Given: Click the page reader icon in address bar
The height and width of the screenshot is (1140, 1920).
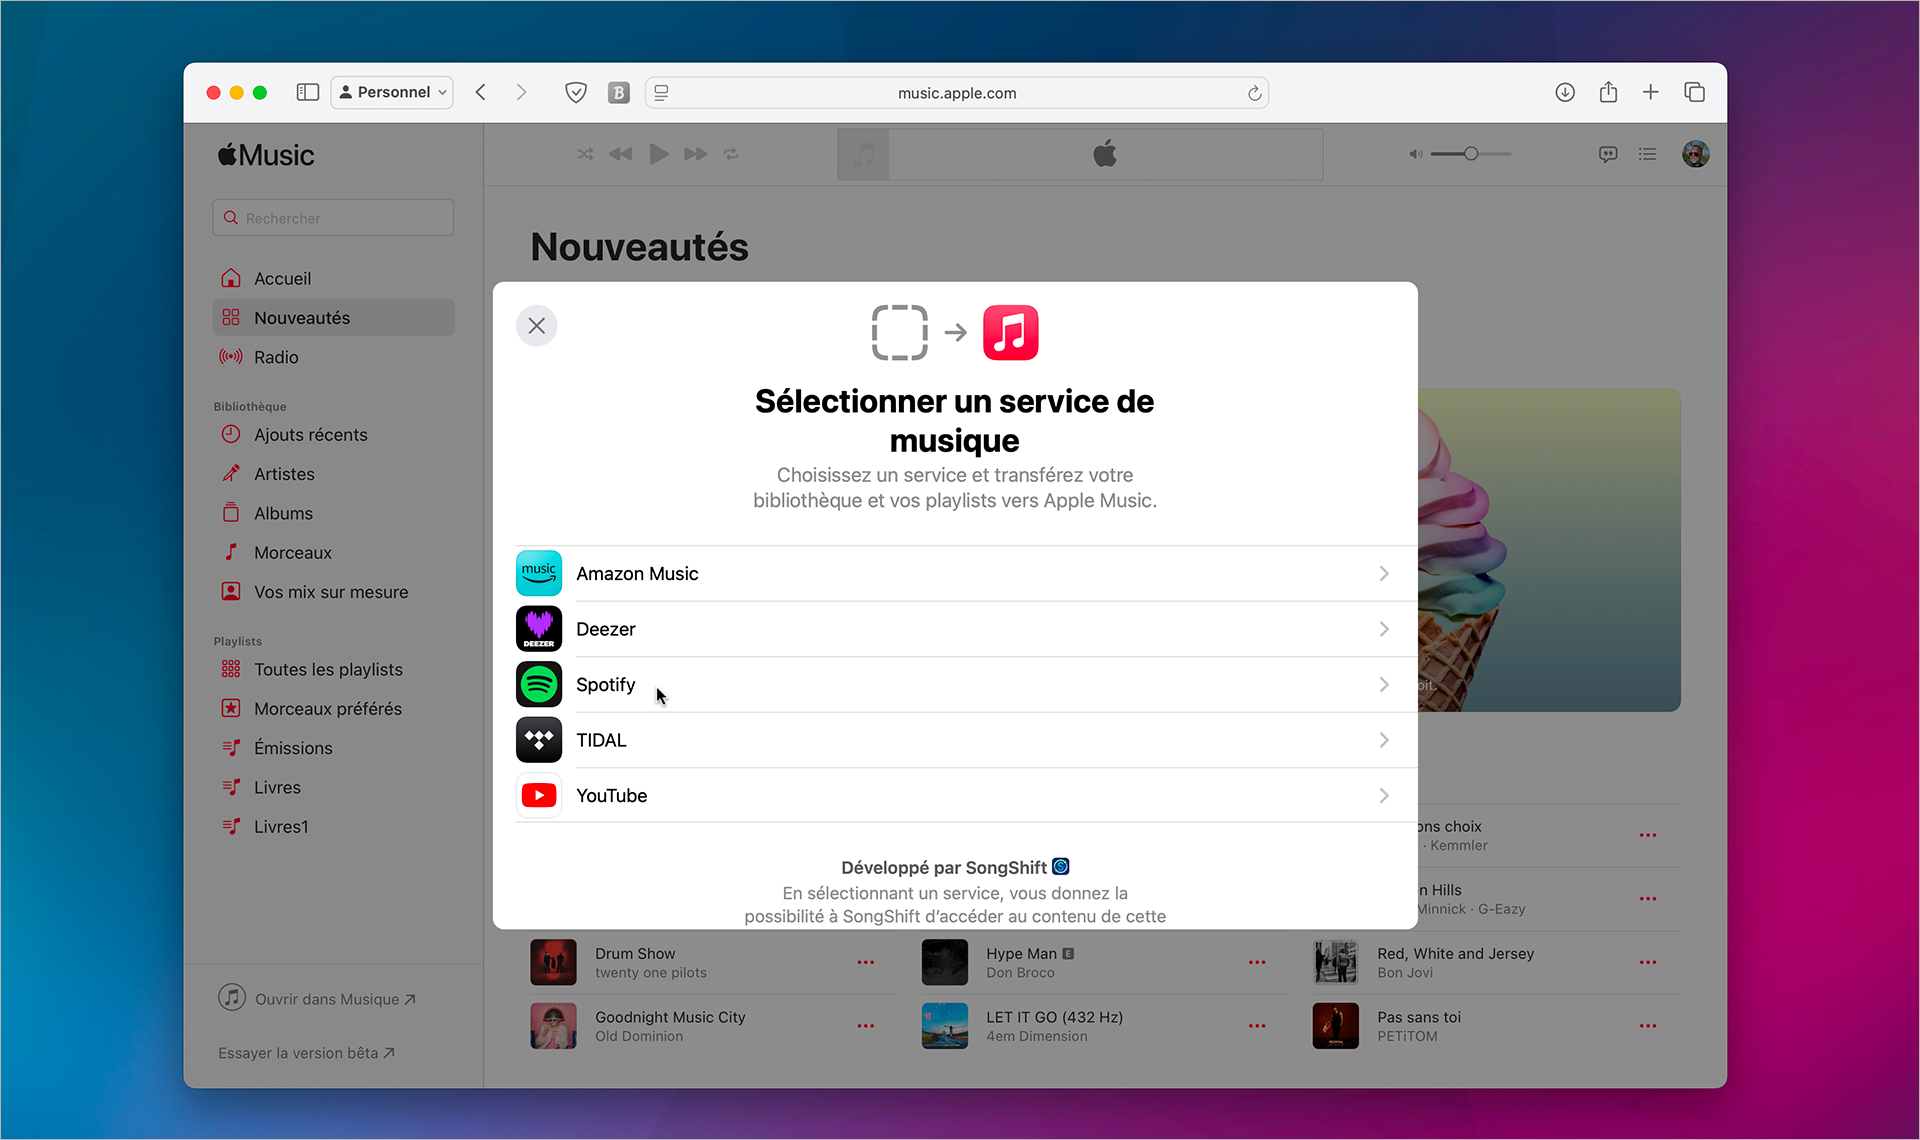Looking at the screenshot, I should coord(661,93).
